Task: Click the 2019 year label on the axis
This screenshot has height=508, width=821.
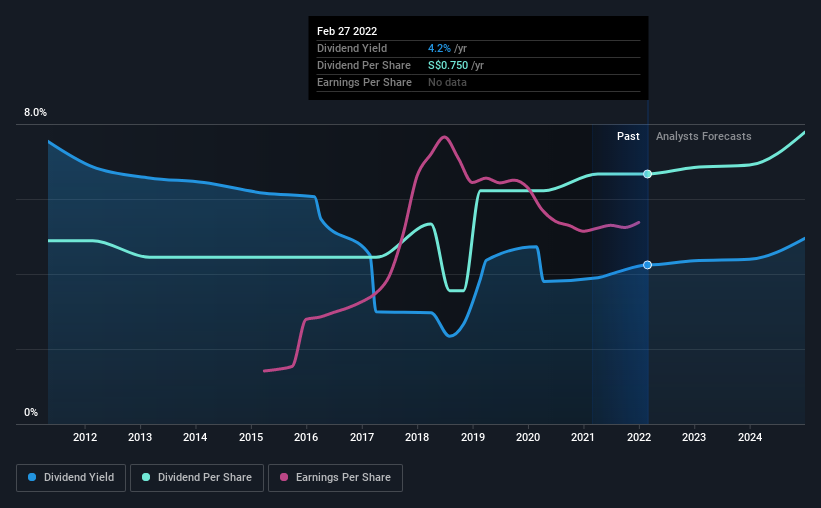Action: 473,437
